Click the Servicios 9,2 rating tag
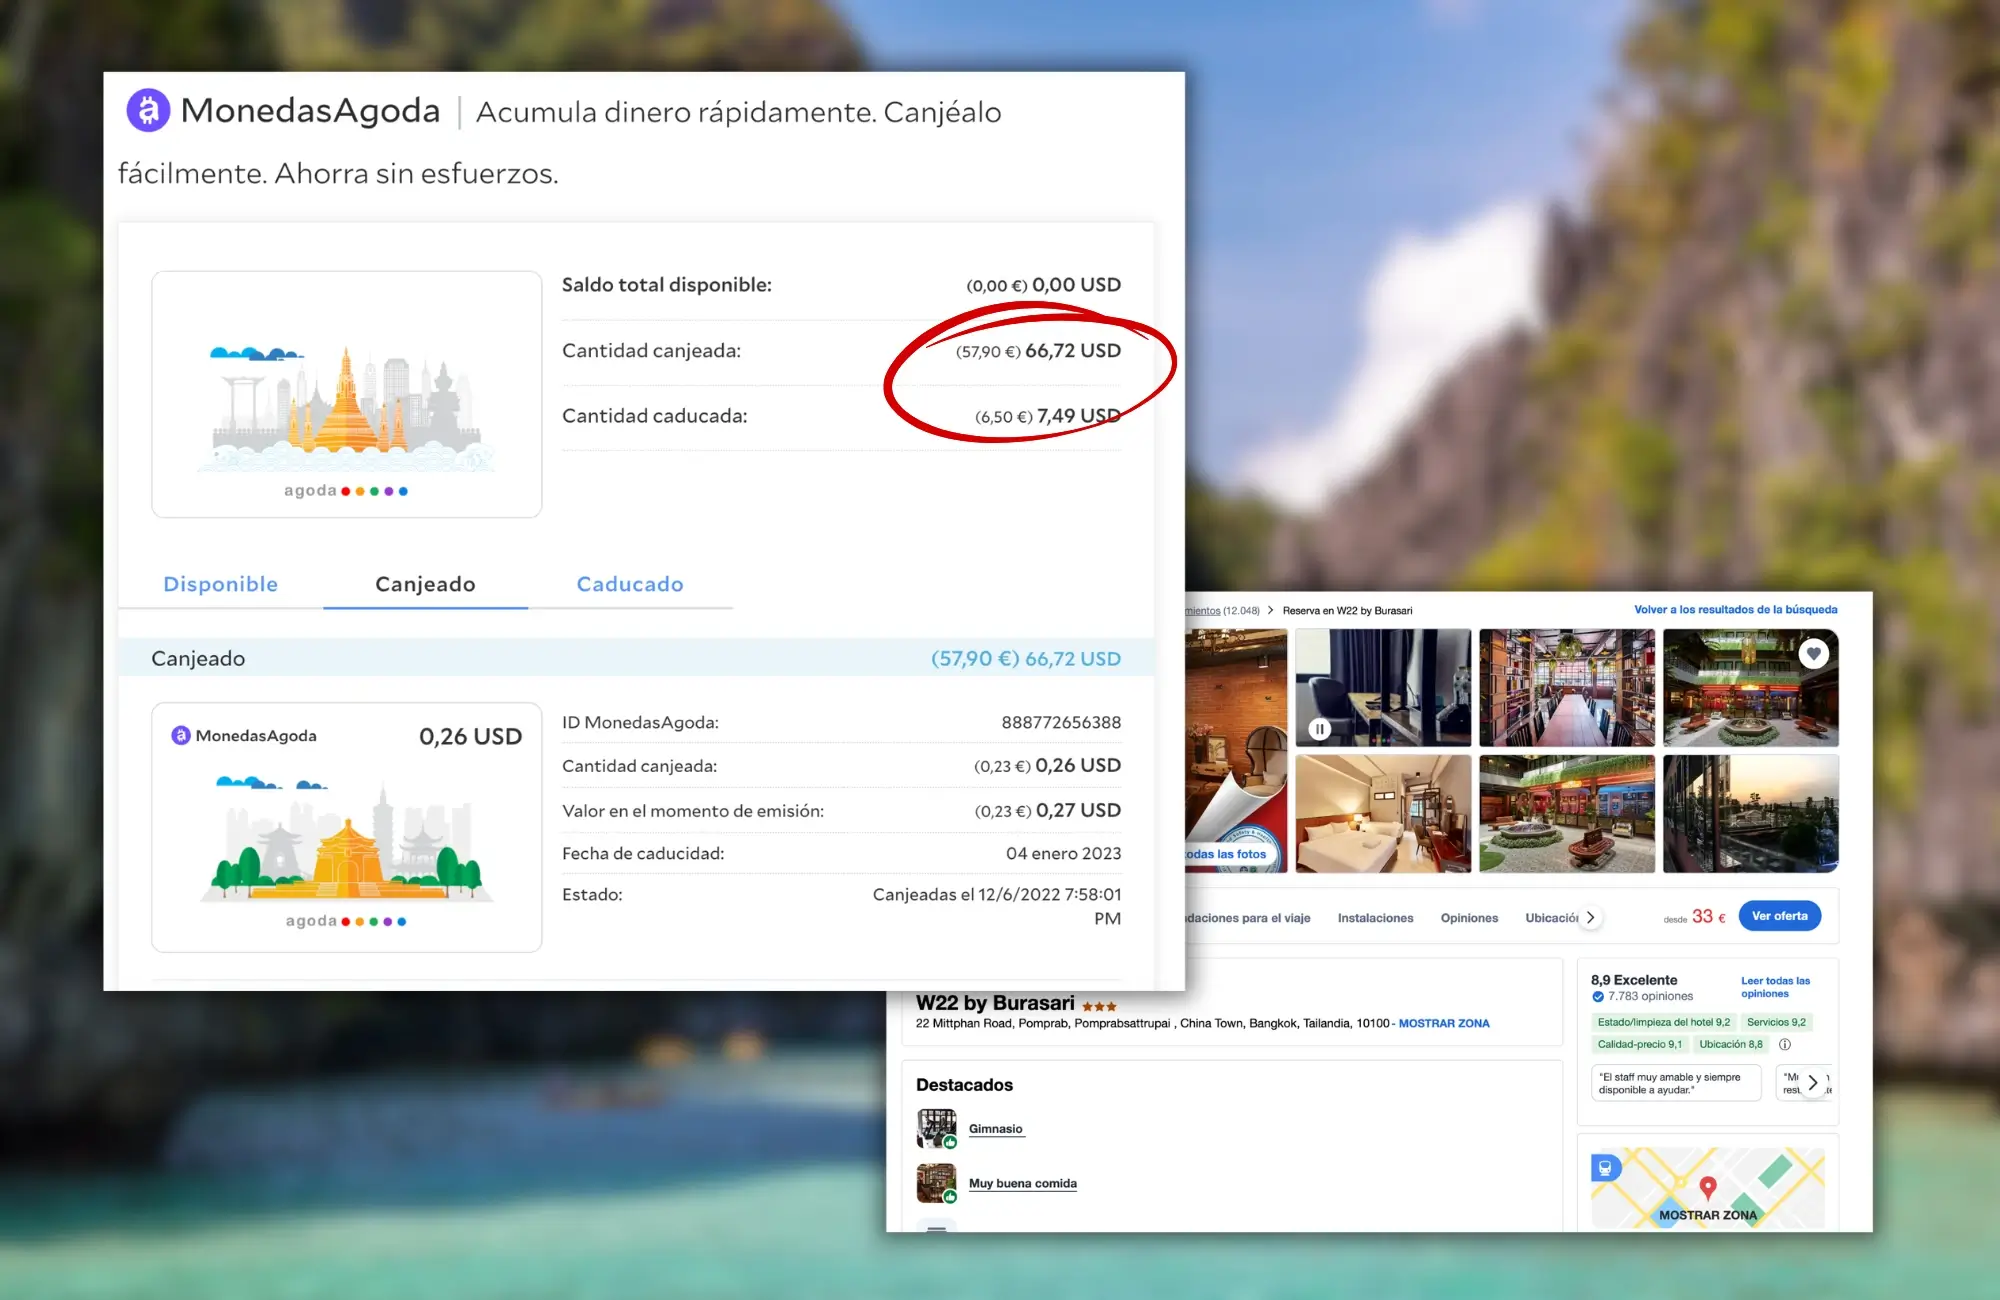 (1776, 1022)
